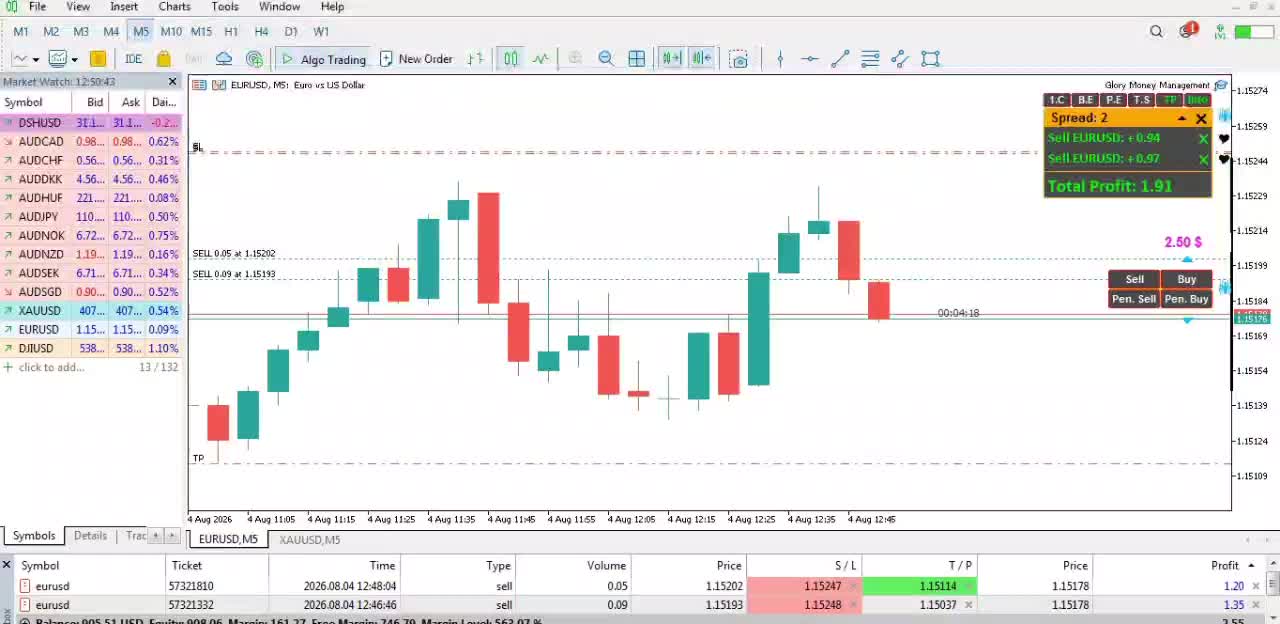Collapse the Spread panel with up arrow

(1182, 118)
